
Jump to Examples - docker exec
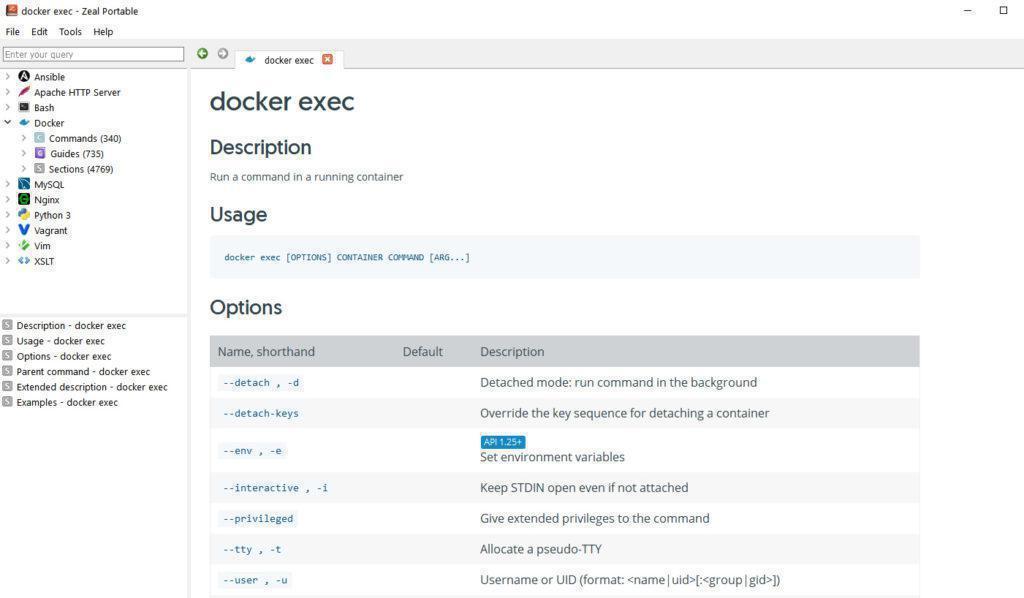tap(67, 402)
